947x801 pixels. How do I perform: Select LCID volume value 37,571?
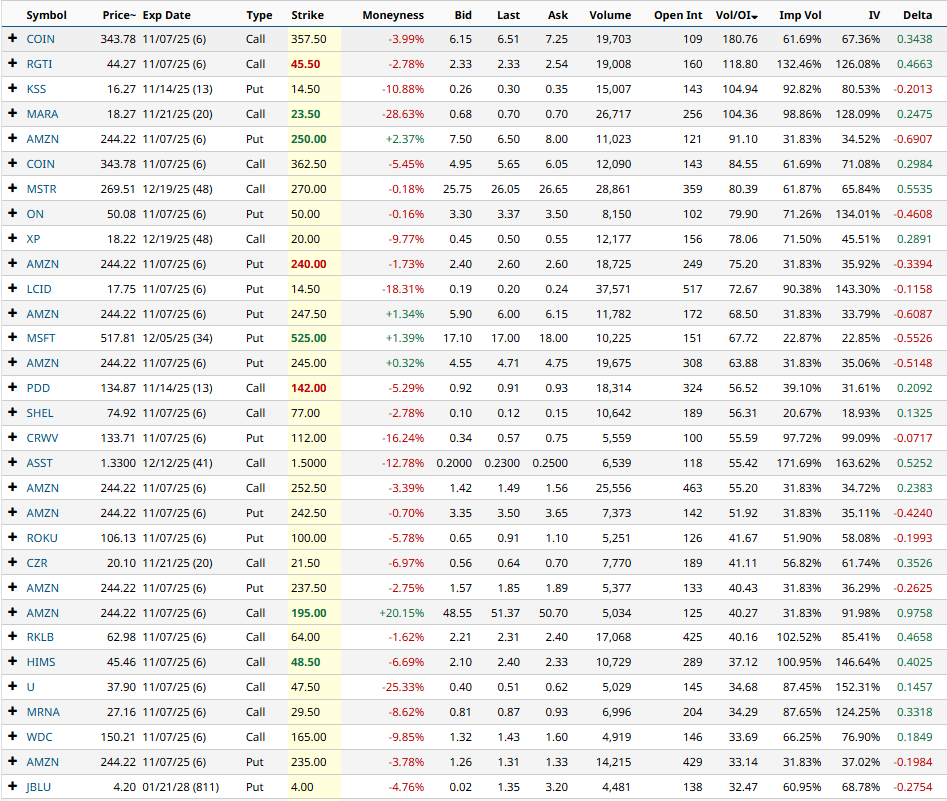613,289
